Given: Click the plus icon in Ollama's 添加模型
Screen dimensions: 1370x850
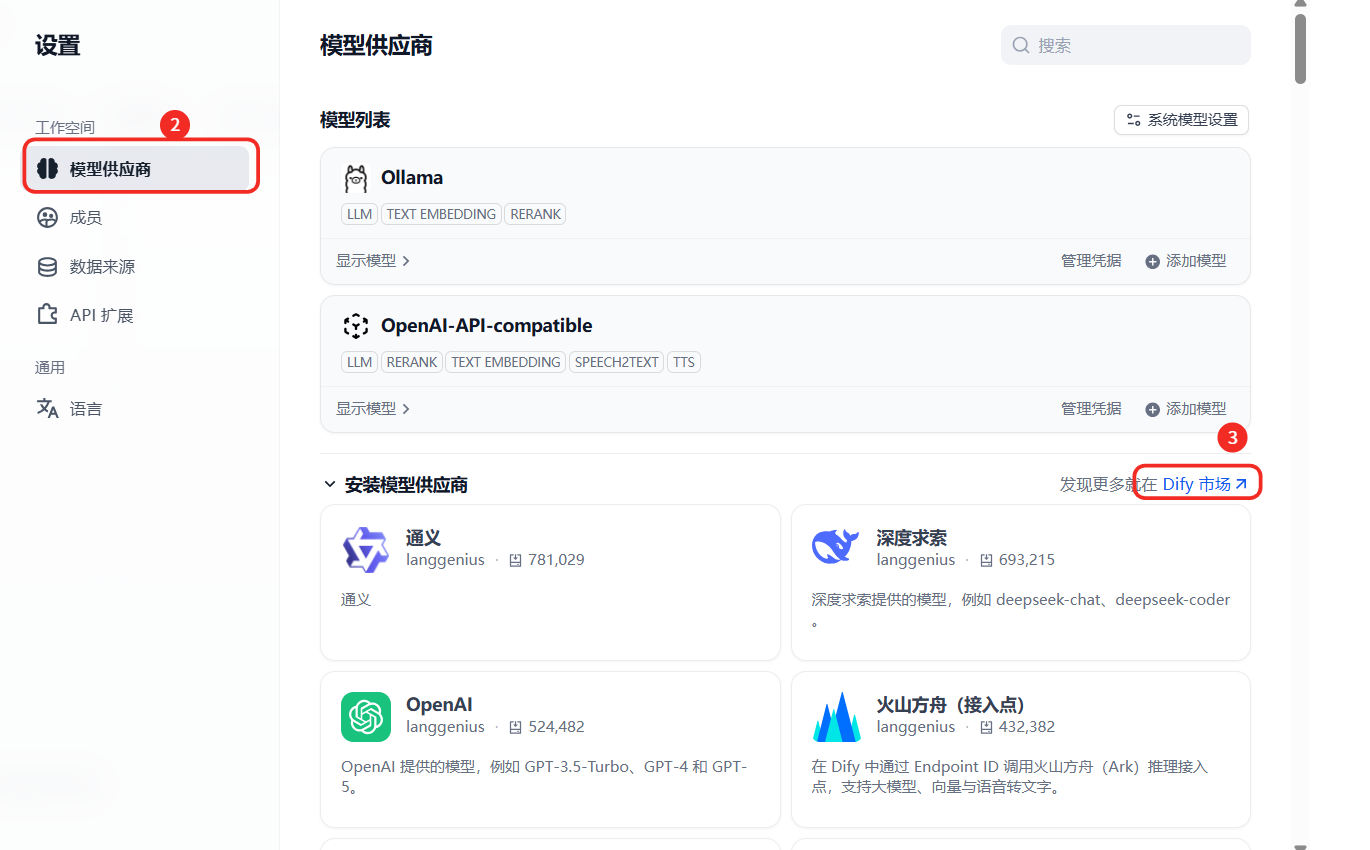Looking at the screenshot, I should 1152,261.
